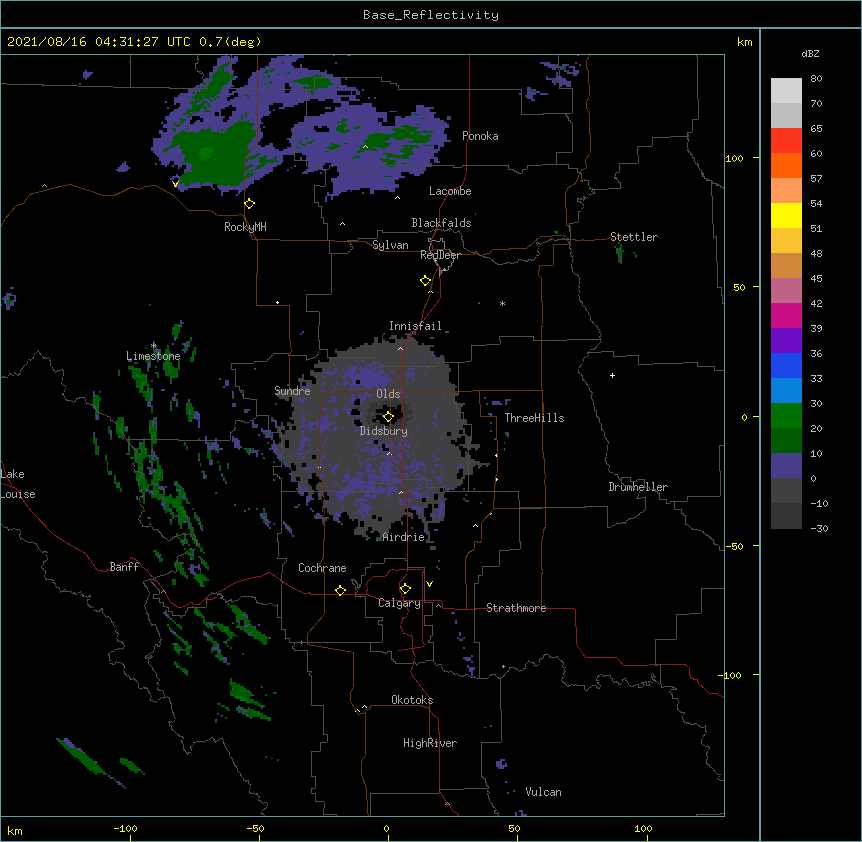Screen dimensions: 862x842
Task: Click the Innisfail label
Action: coord(415,326)
